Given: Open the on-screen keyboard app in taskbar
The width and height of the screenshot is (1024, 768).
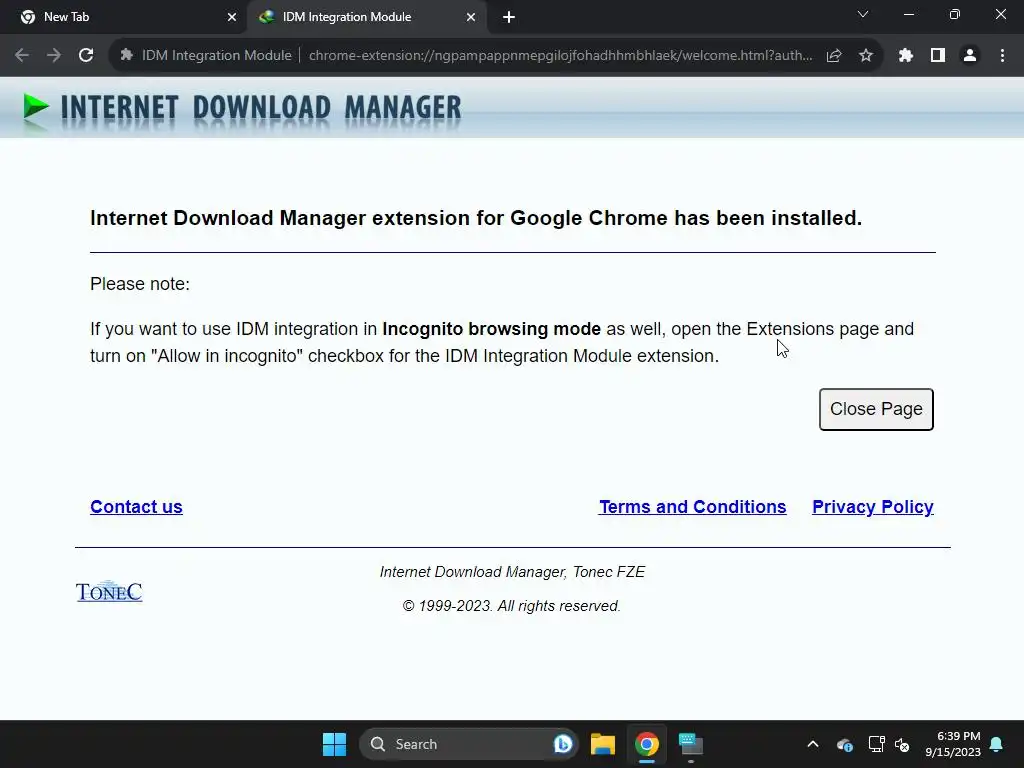Looking at the screenshot, I should click(690, 744).
